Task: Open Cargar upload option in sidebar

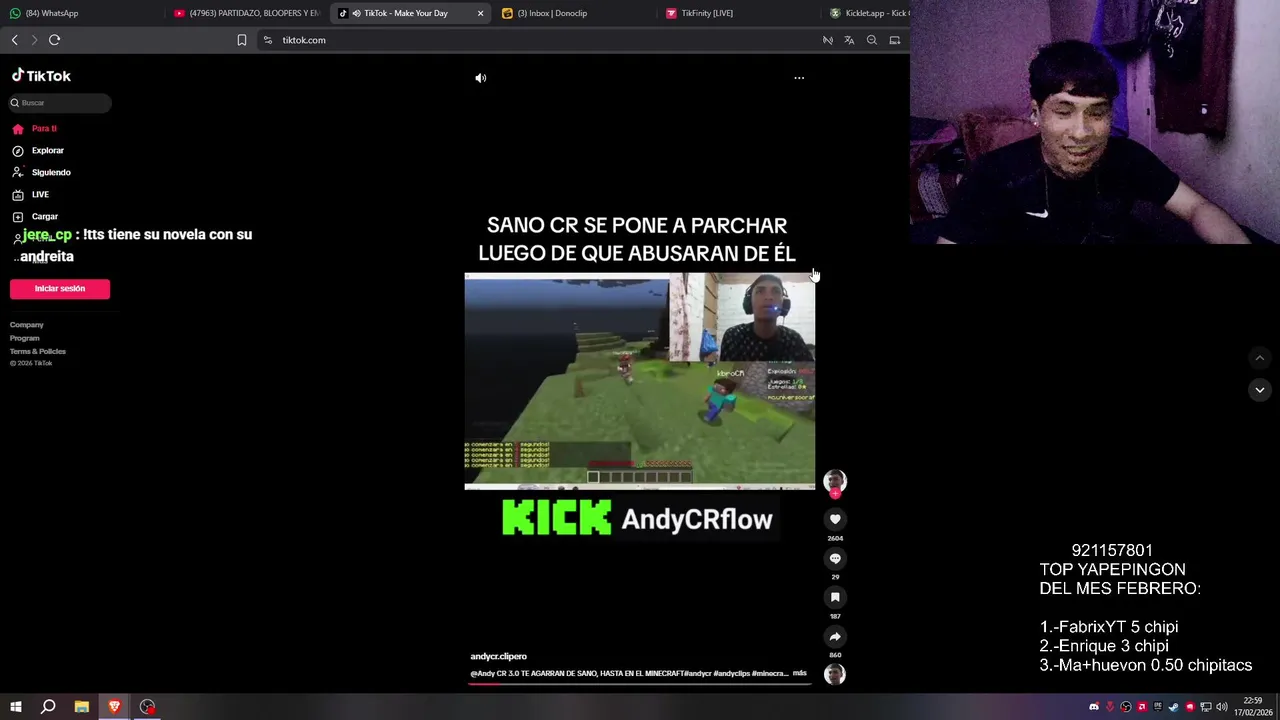Action: click(x=44, y=216)
